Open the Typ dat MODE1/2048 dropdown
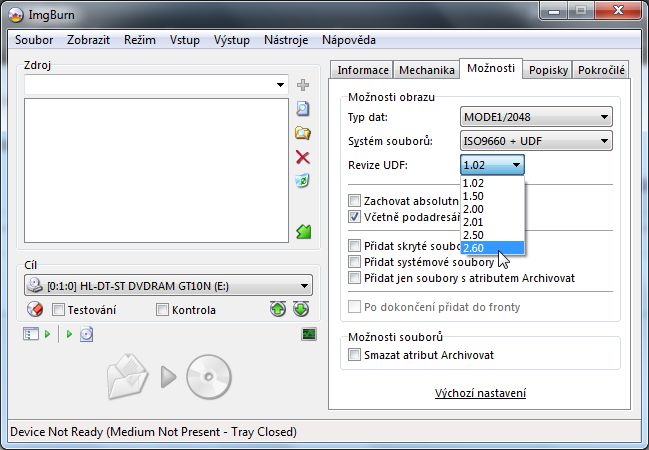649x450 pixels. click(536, 117)
